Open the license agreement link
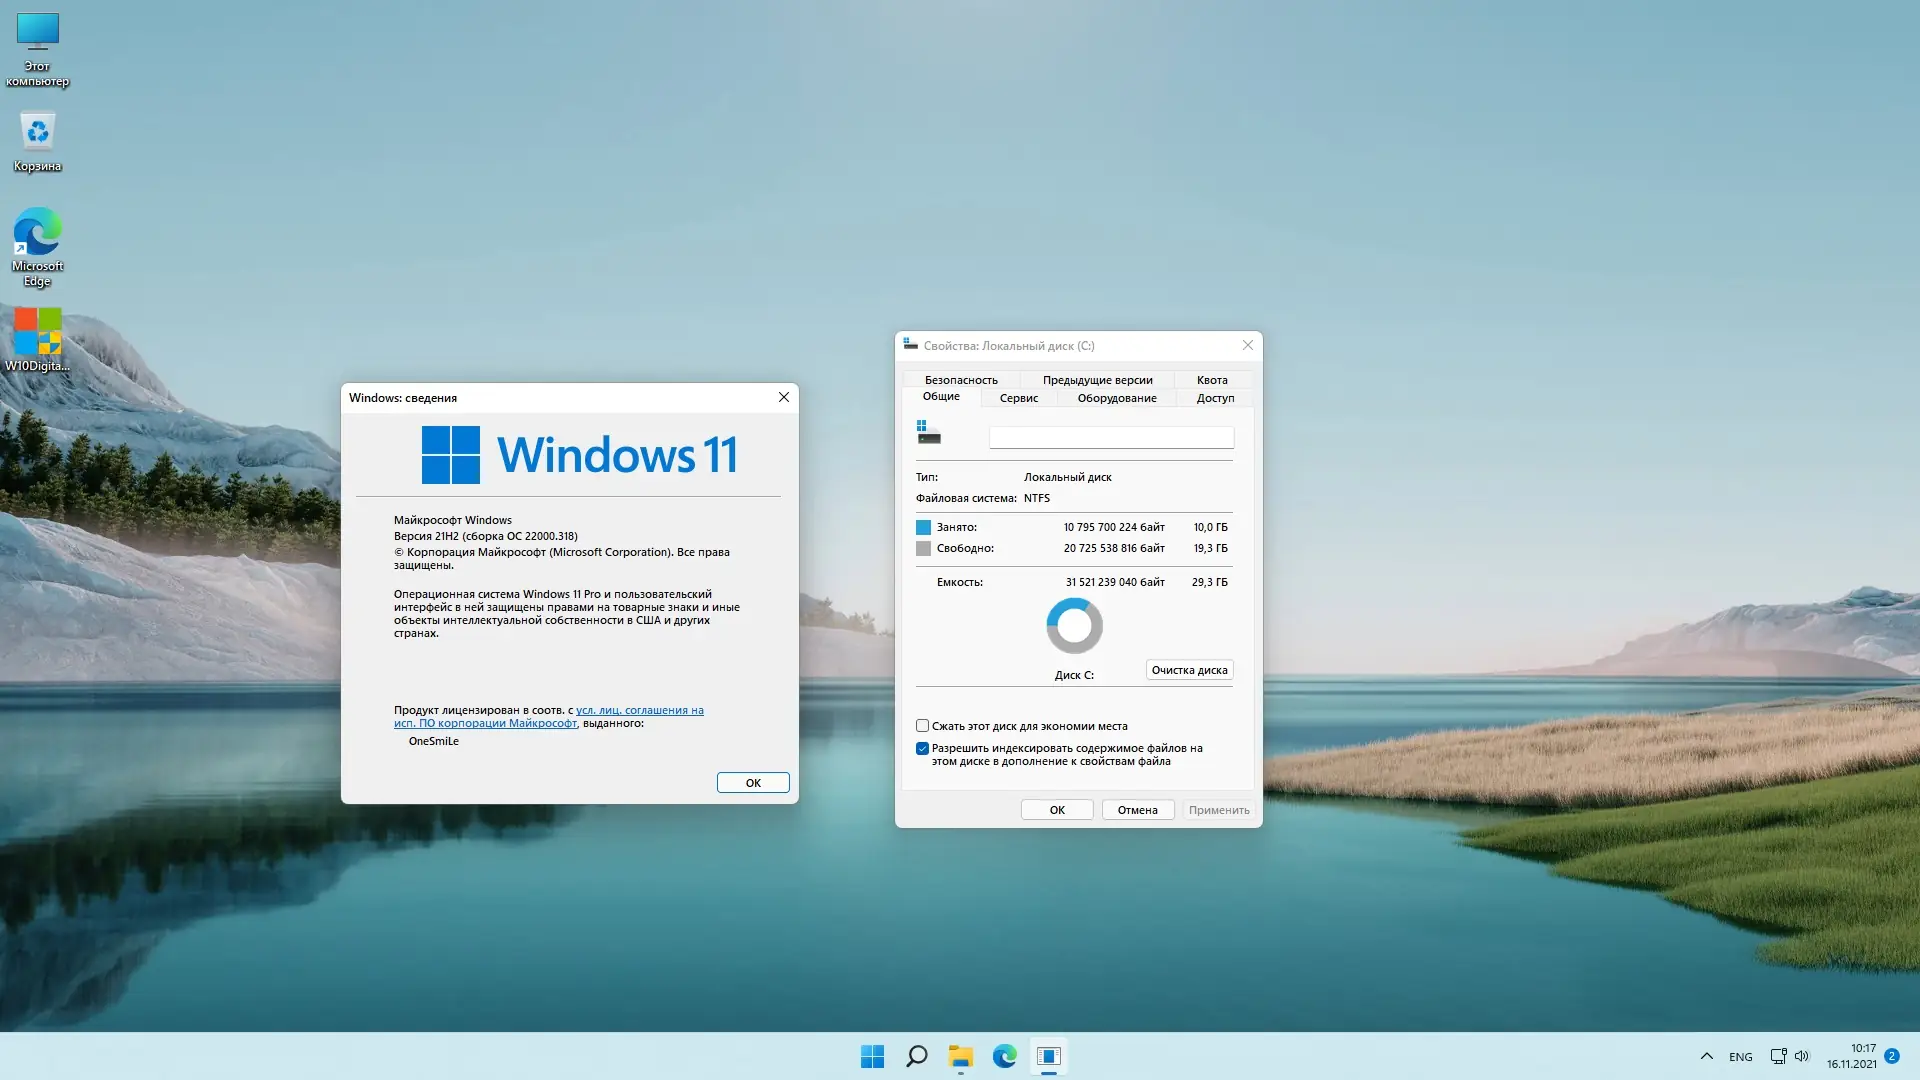The image size is (1920, 1080). pos(639,711)
